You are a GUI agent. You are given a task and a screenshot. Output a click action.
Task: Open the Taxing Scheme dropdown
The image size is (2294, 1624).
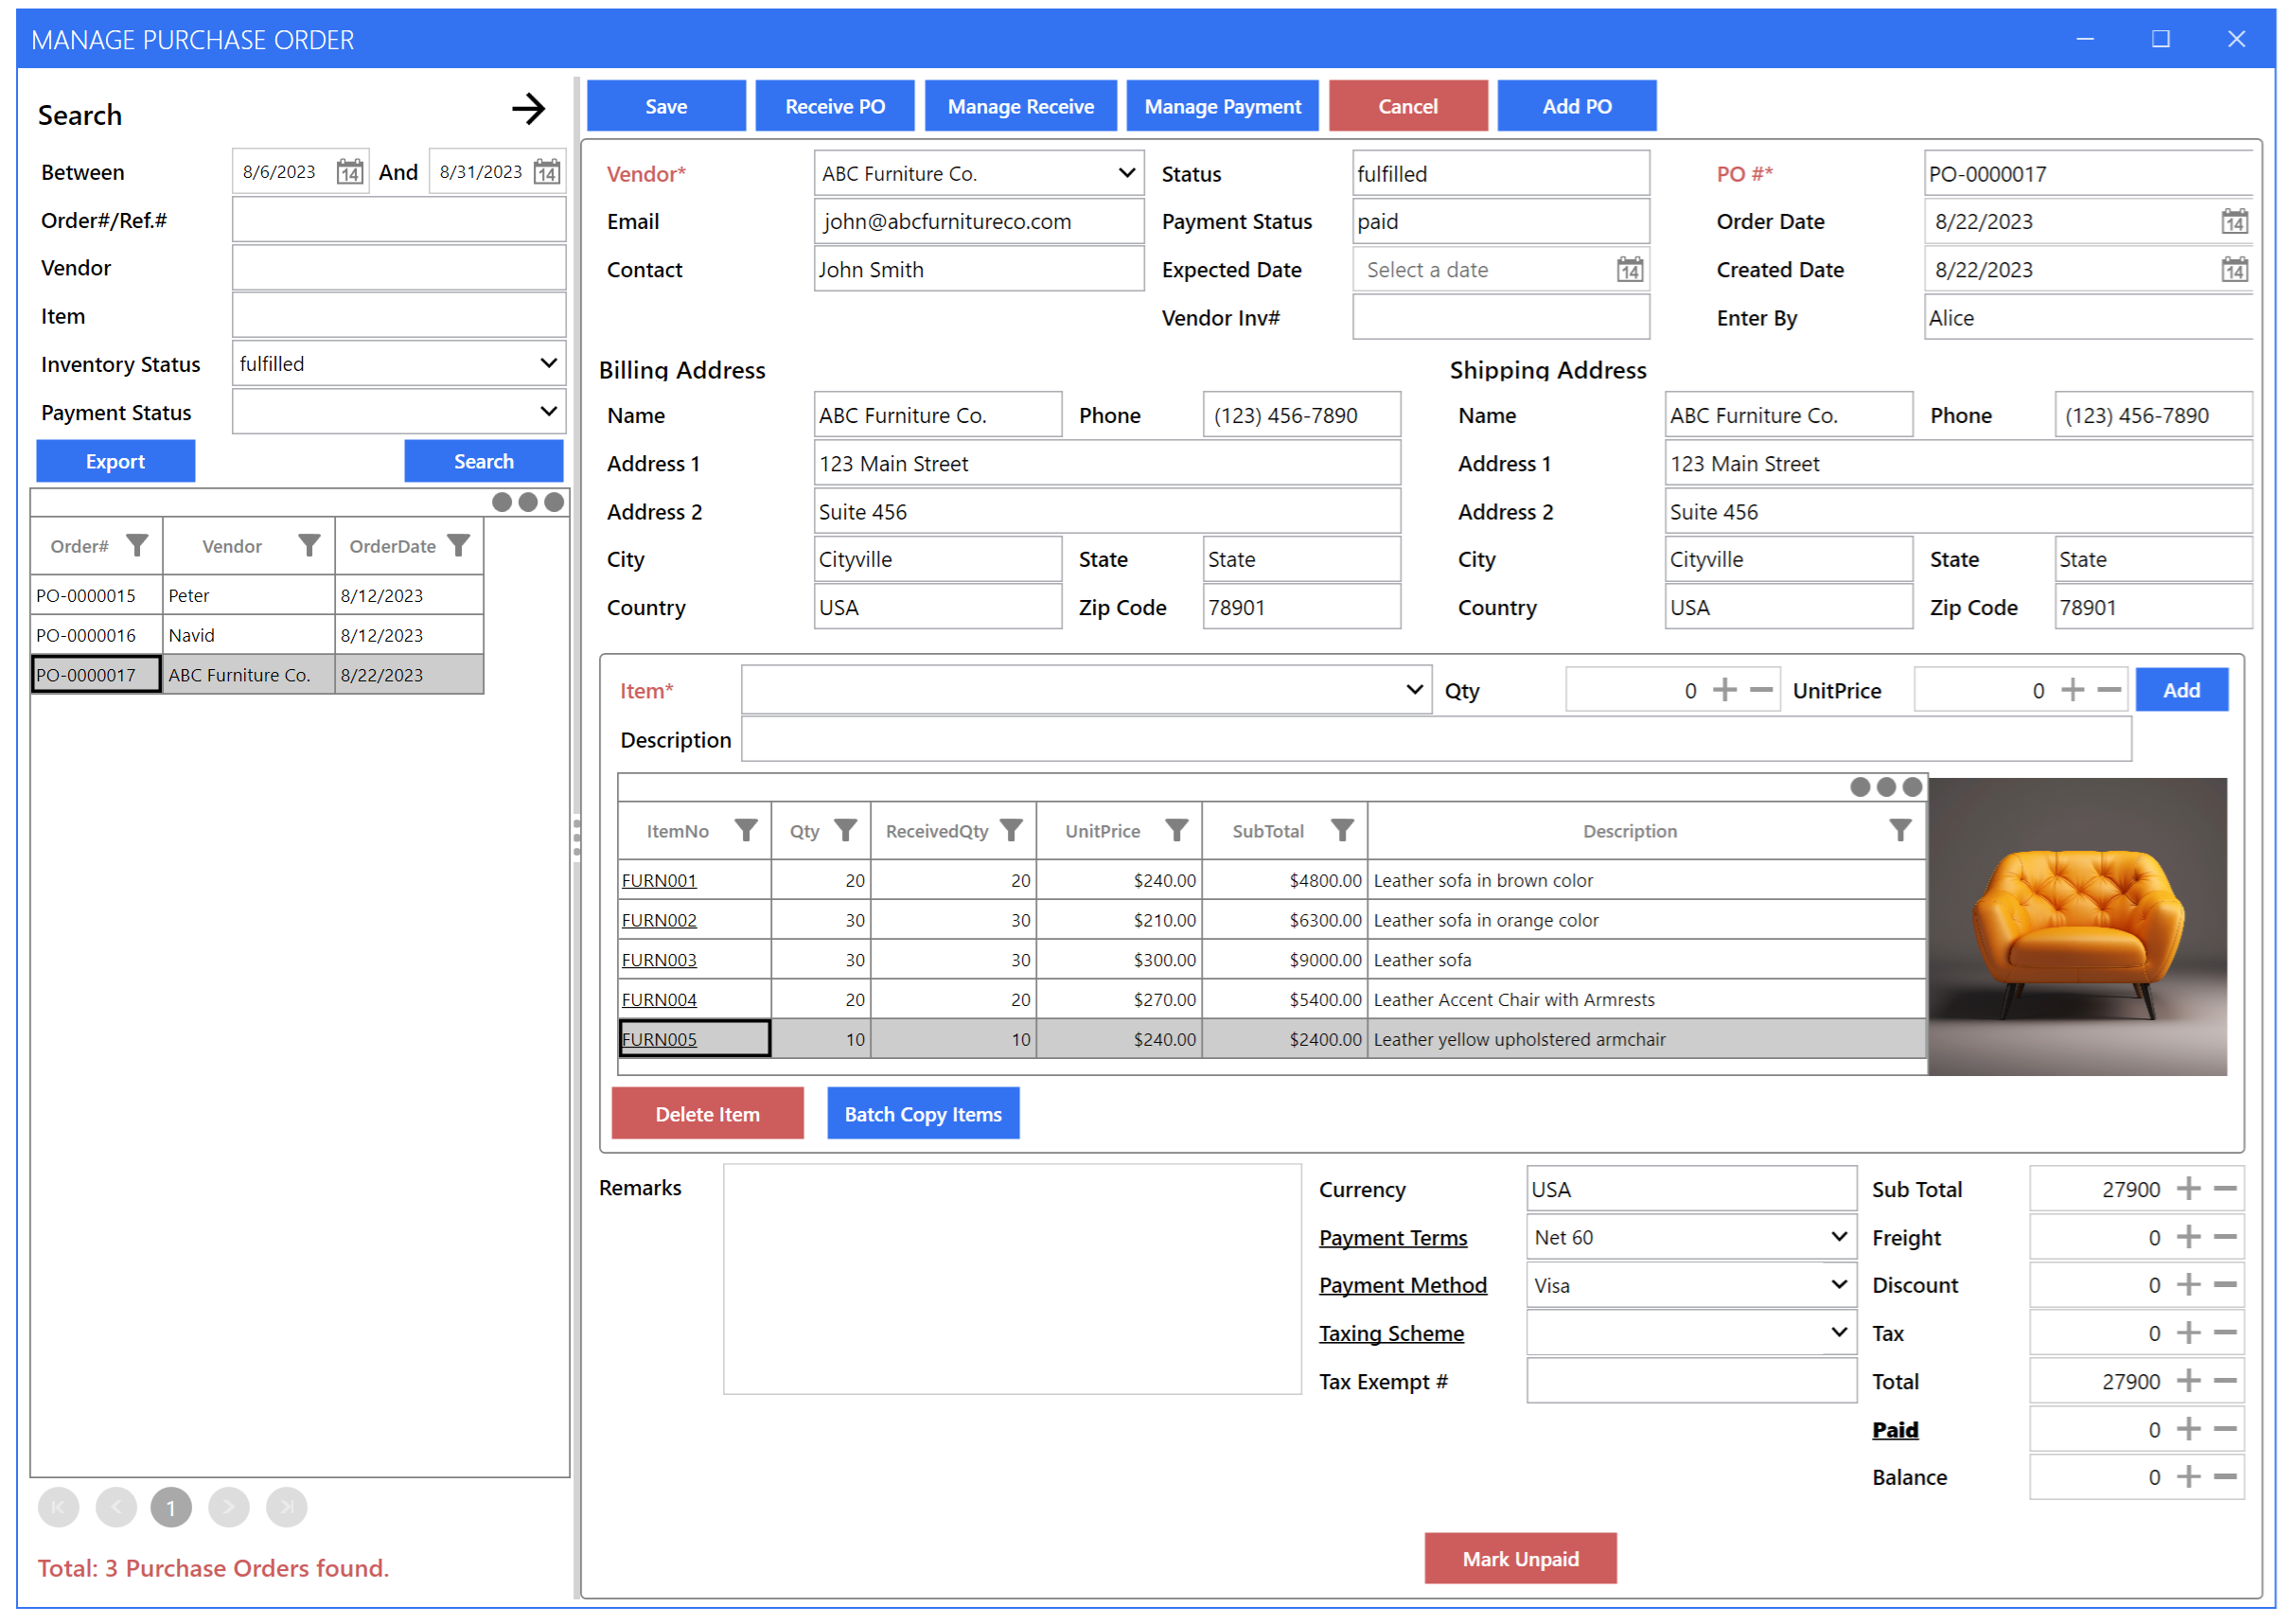(x=1838, y=1332)
